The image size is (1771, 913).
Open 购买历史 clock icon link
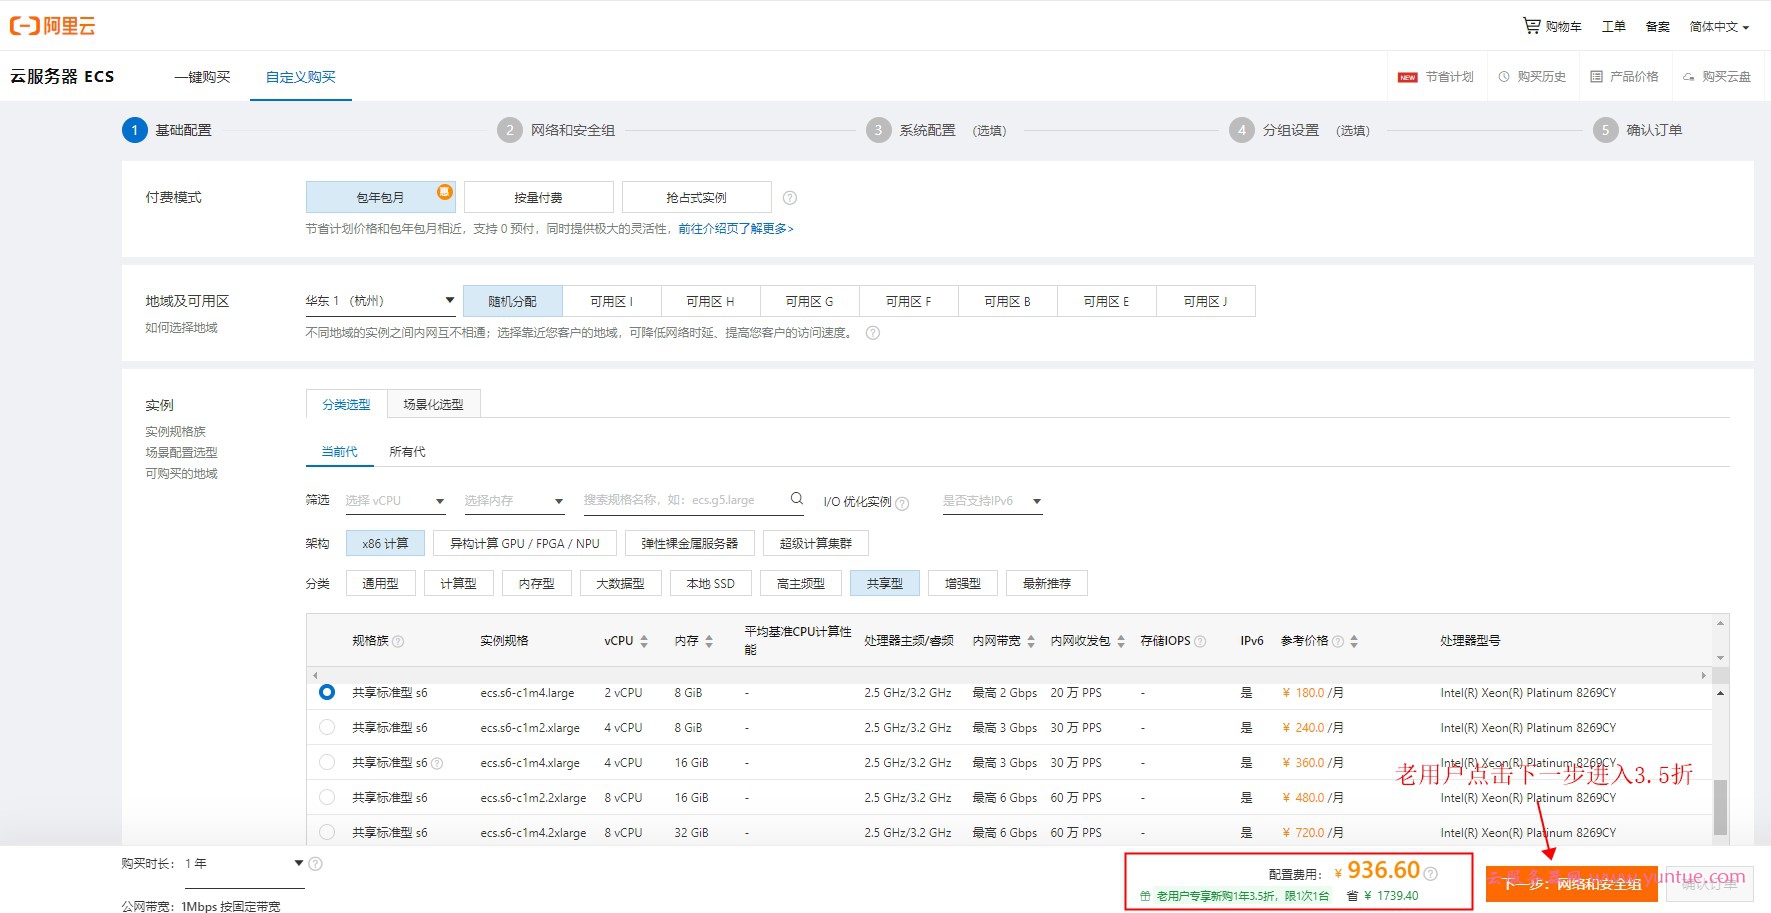pos(1504,77)
